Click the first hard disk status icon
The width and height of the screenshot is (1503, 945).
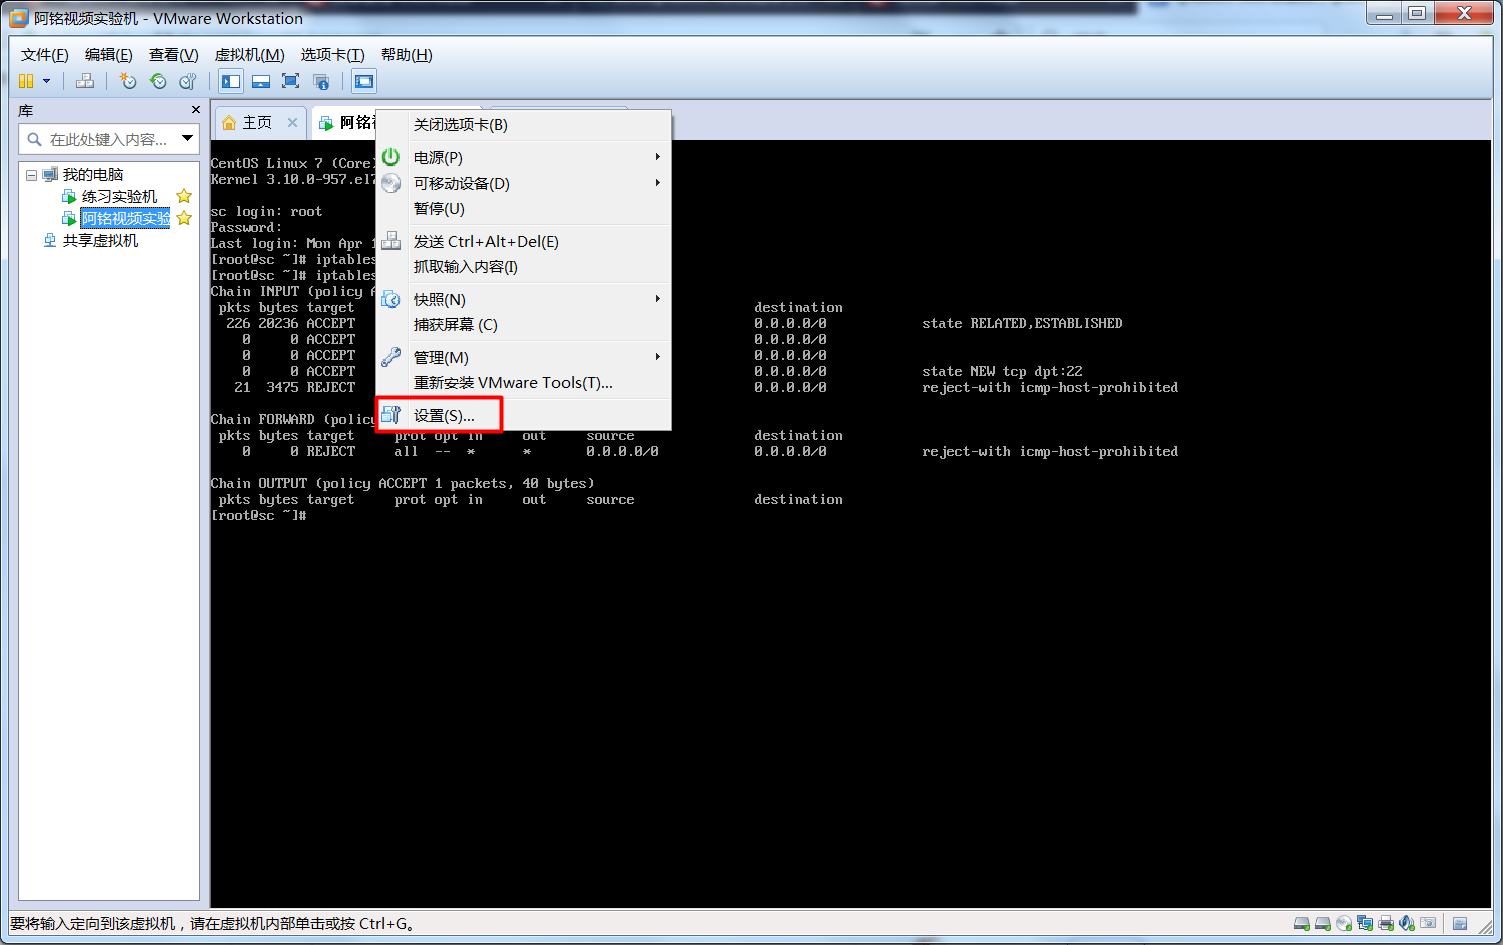click(1302, 923)
